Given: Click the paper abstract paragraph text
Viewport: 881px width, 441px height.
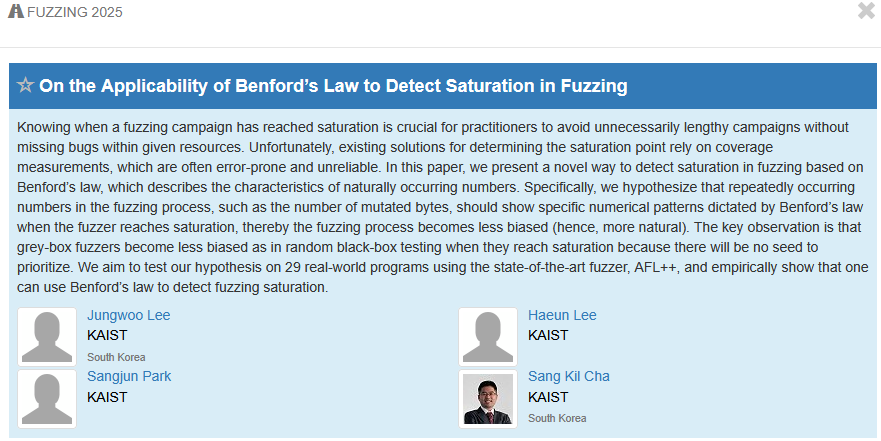Looking at the screenshot, I should coord(440,208).
